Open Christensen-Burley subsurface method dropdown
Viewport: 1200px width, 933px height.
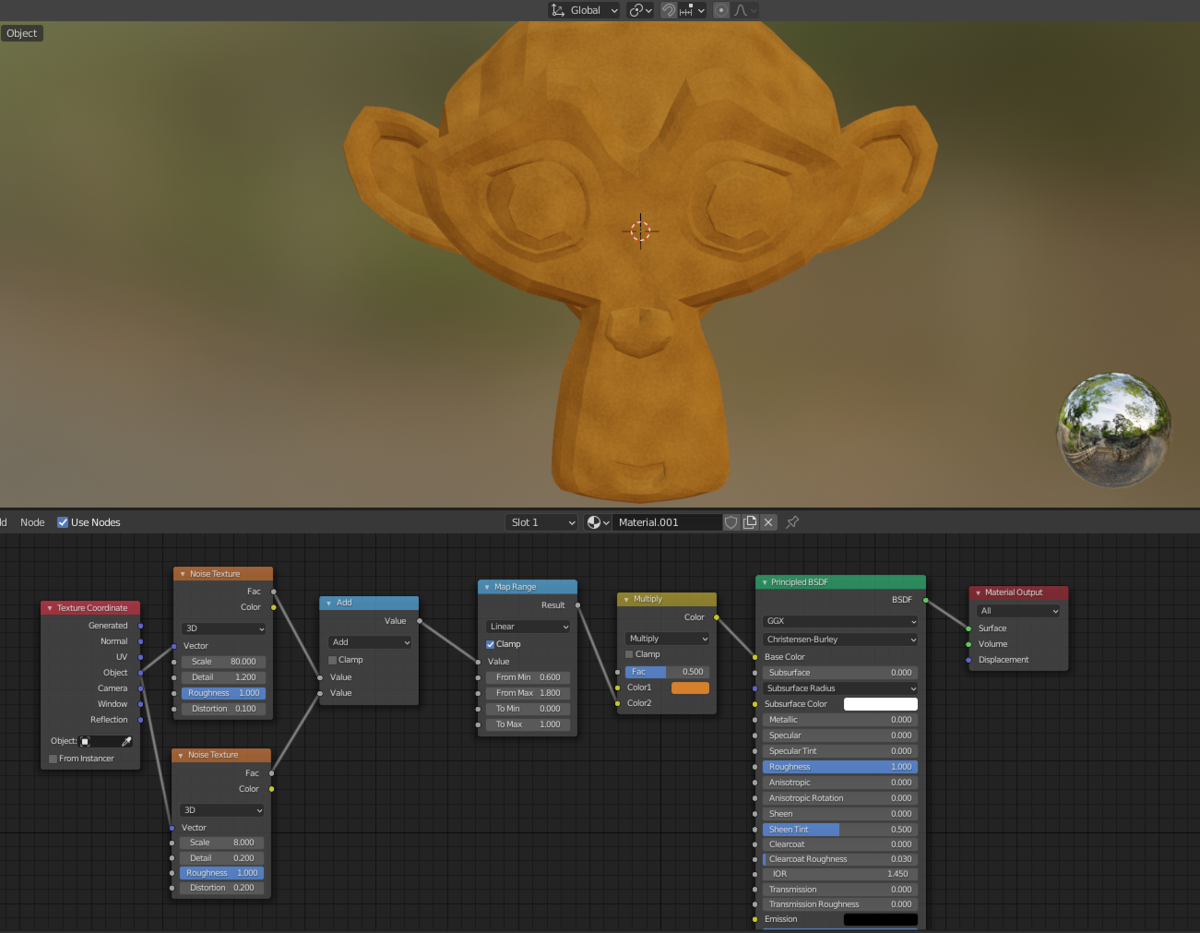tap(840, 639)
